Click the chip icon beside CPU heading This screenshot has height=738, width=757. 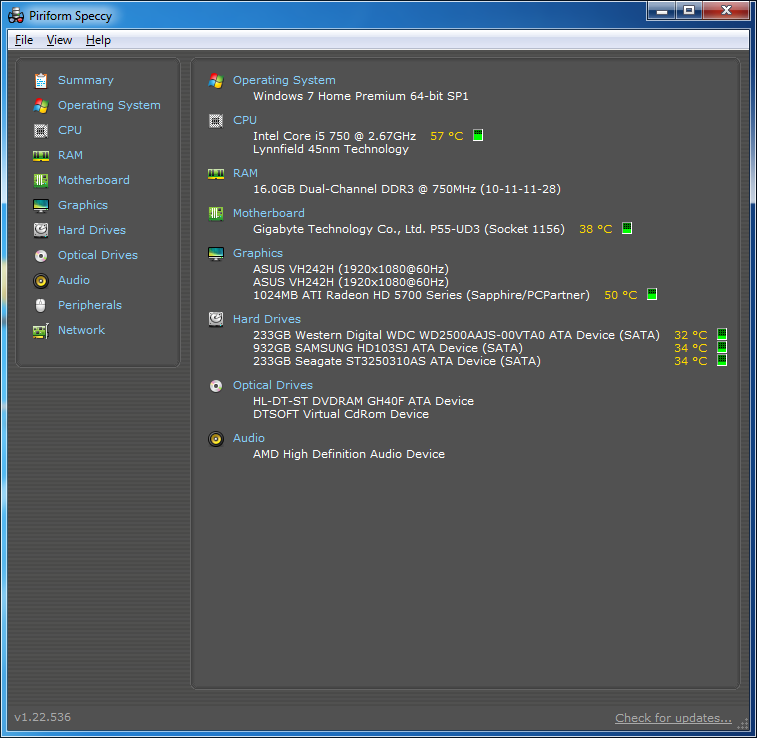216,121
